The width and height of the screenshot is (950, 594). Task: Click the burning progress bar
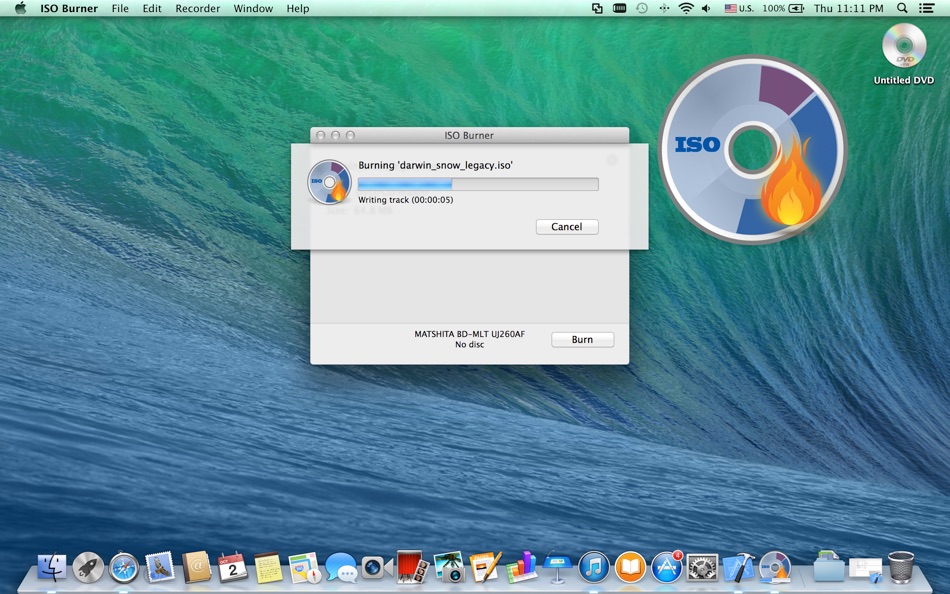tap(478, 184)
